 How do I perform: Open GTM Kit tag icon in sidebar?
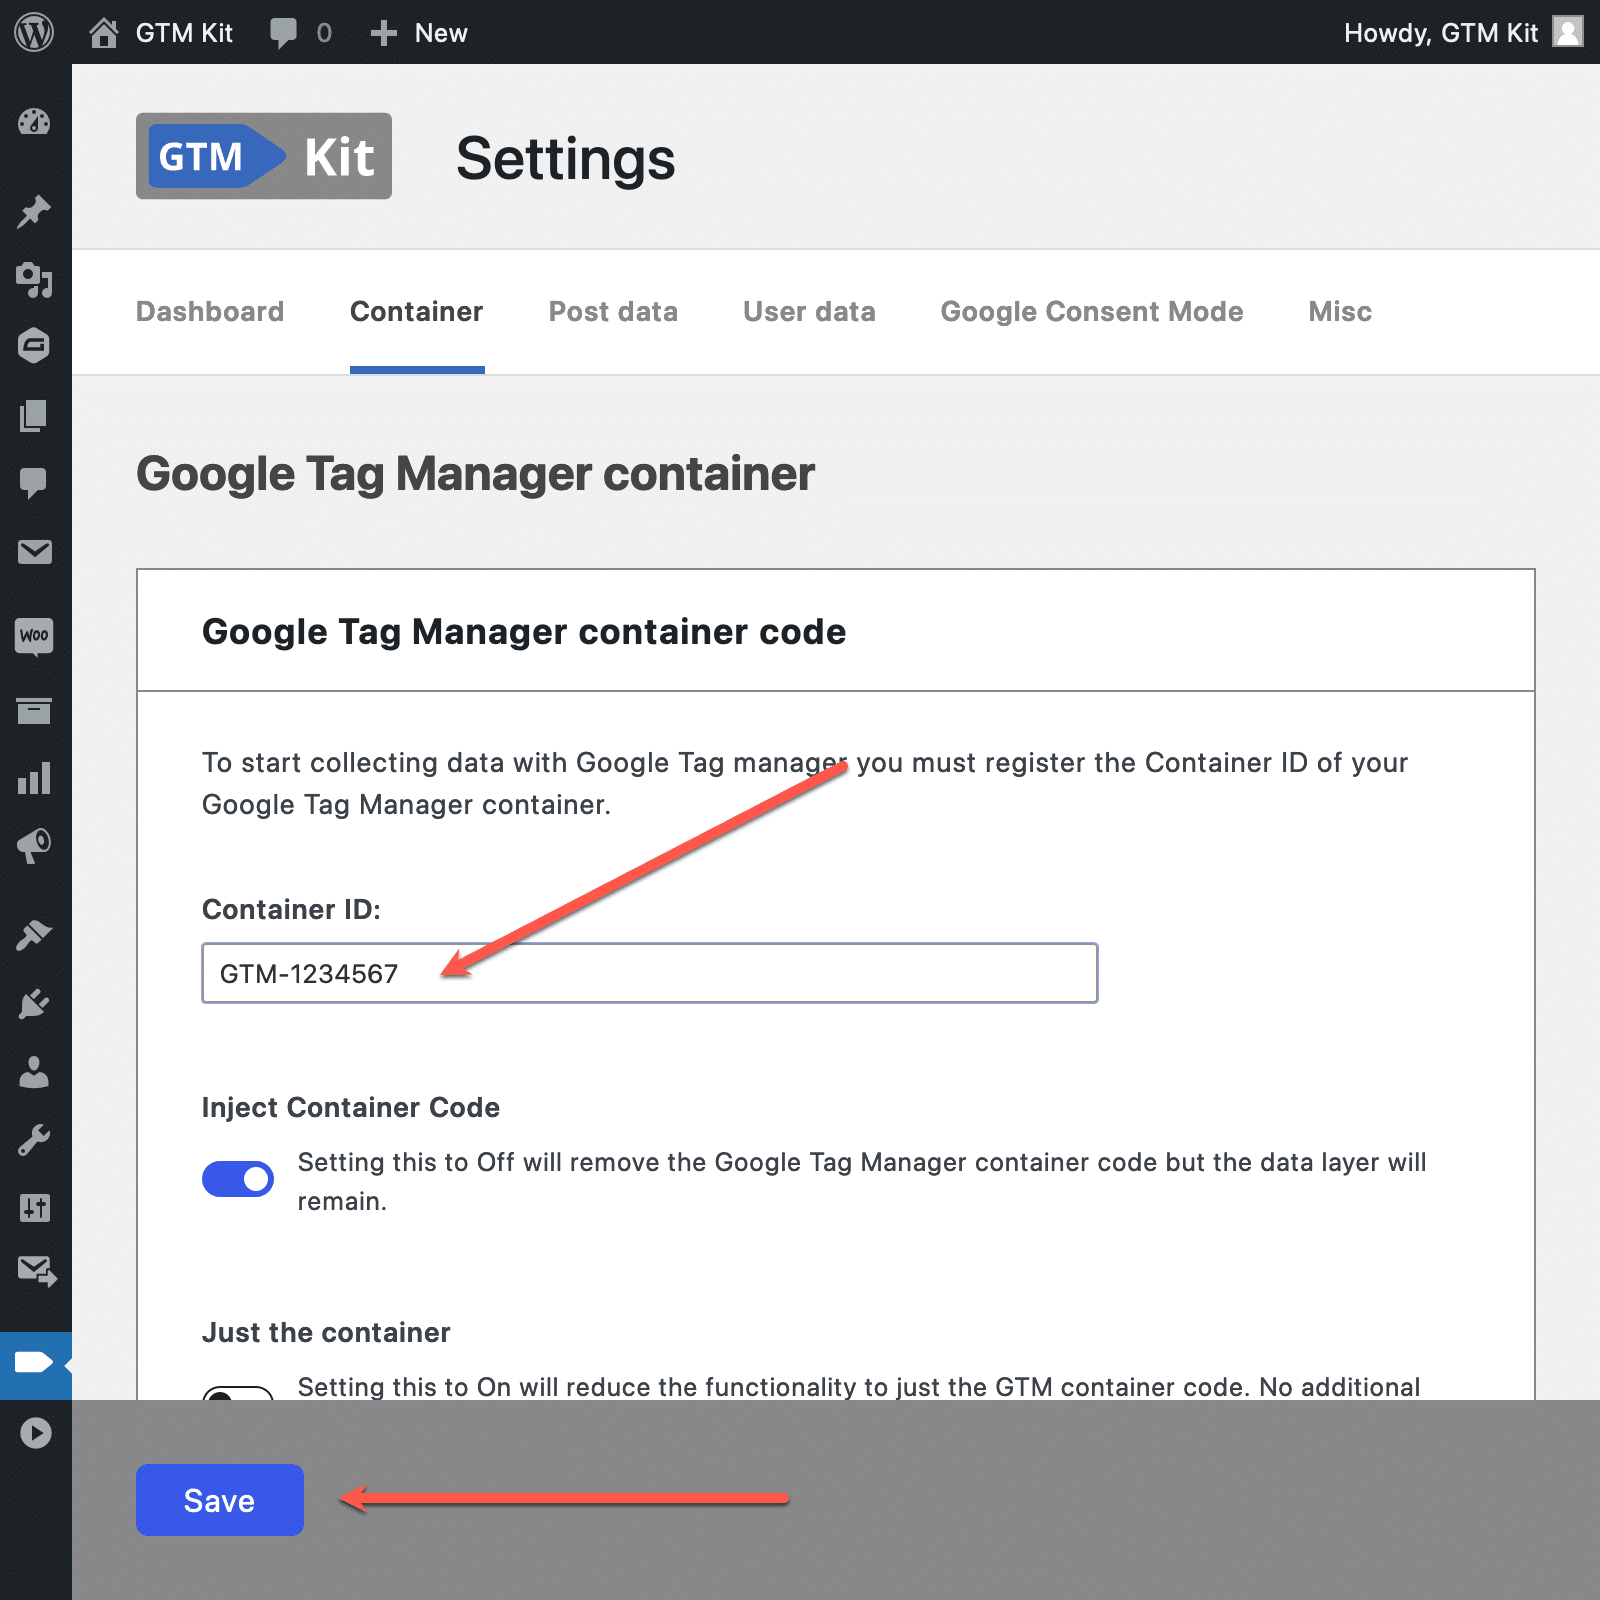(x=35, y=1362)
